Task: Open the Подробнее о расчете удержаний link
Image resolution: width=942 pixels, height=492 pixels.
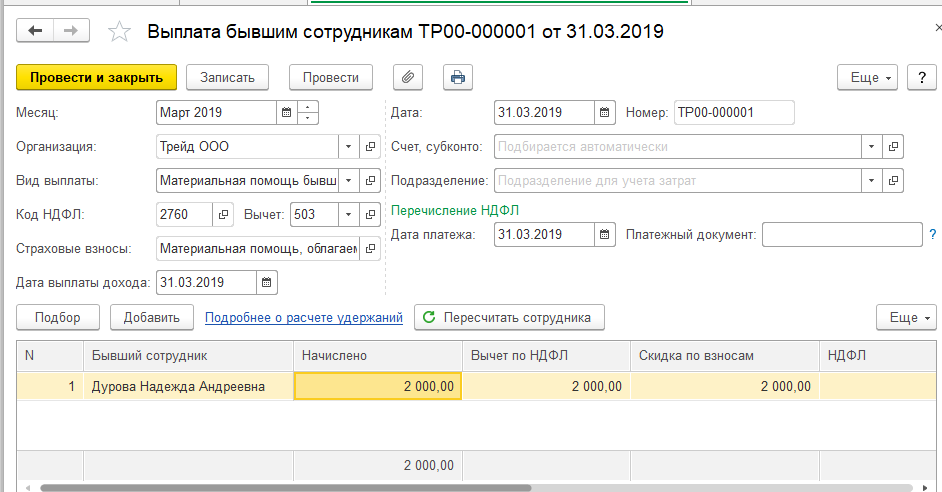Action: [304, 318]
